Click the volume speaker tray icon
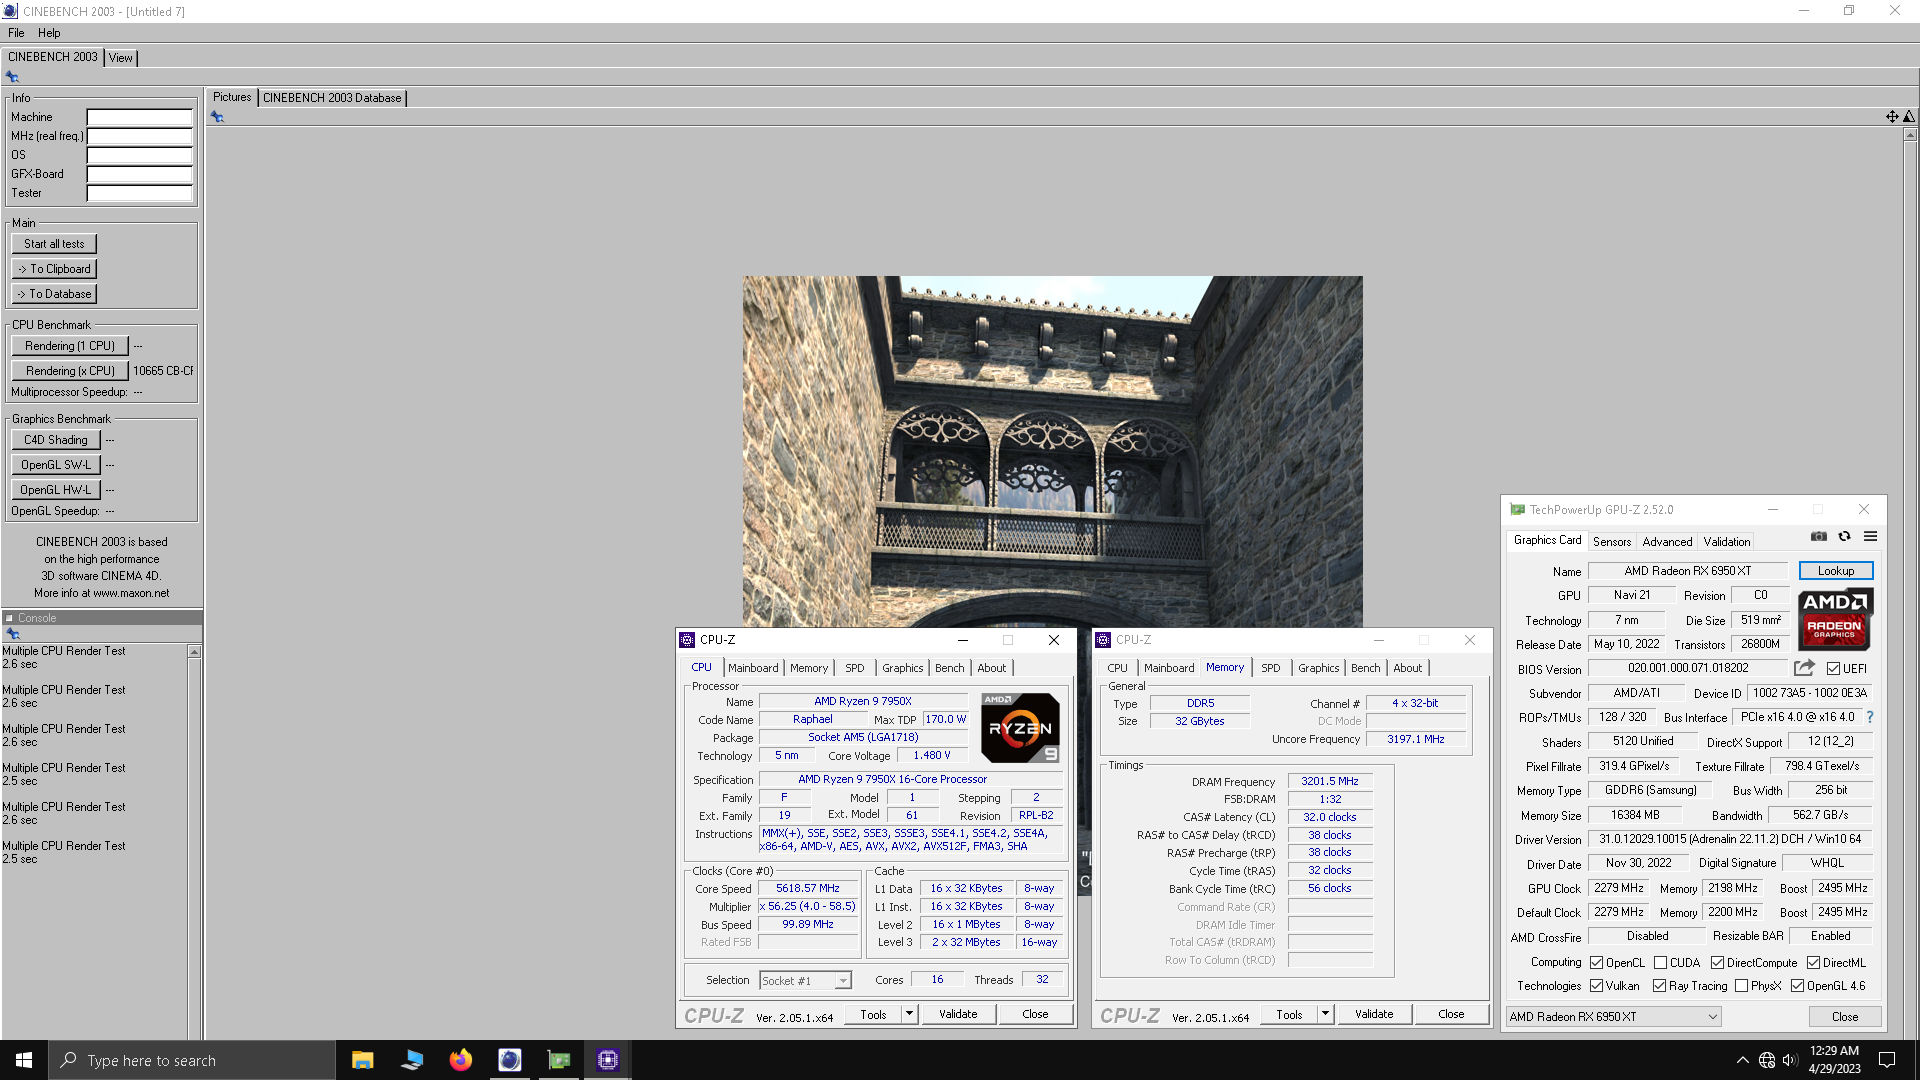Screen dimensions: 1920x1080 tap(1790, 1060)
